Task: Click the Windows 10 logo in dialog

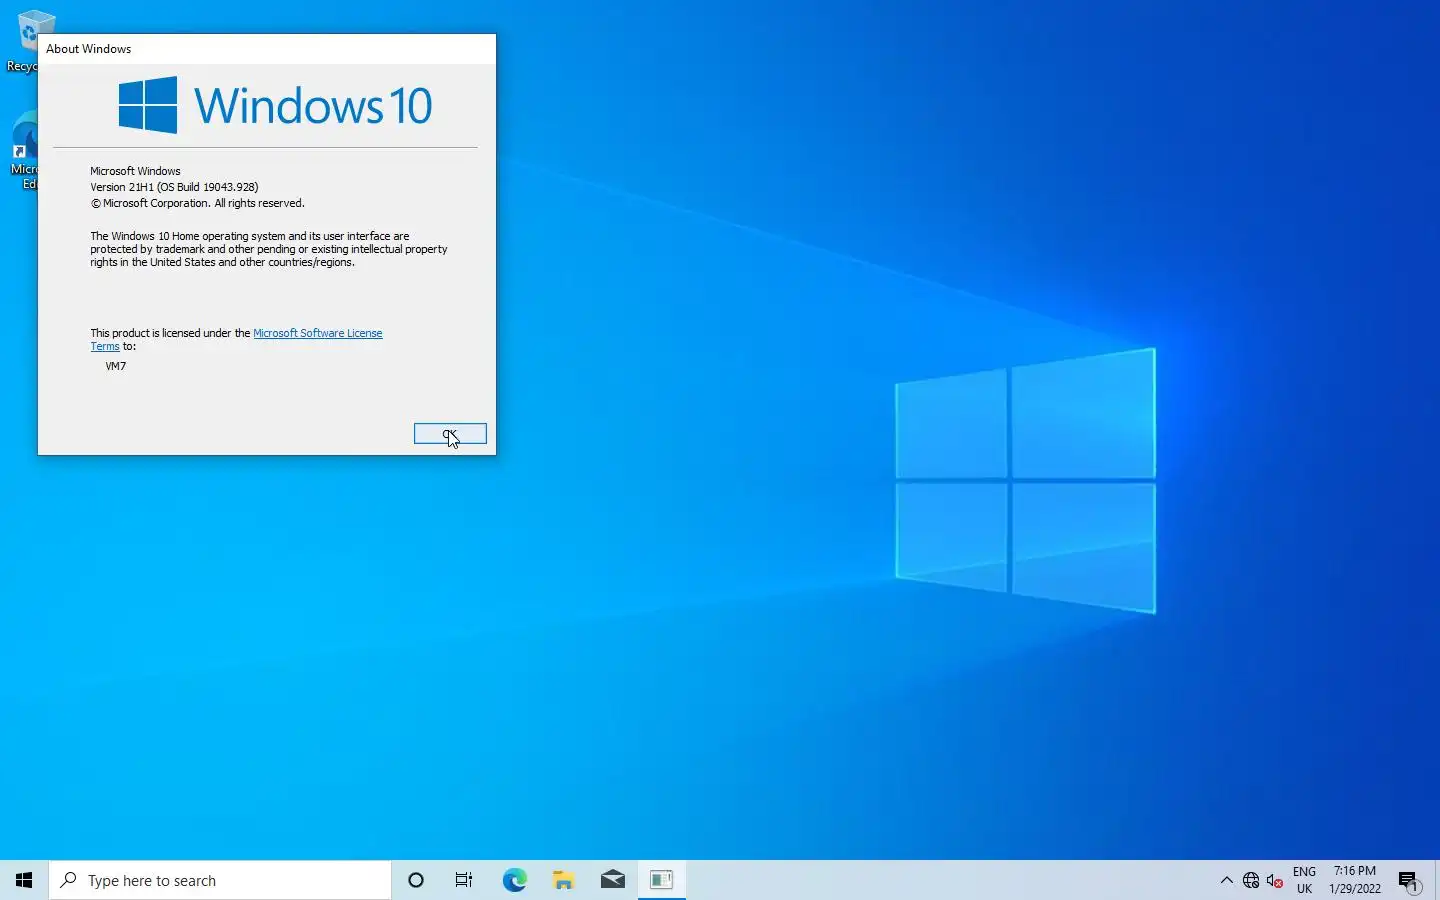Action: tap(275, 105)
